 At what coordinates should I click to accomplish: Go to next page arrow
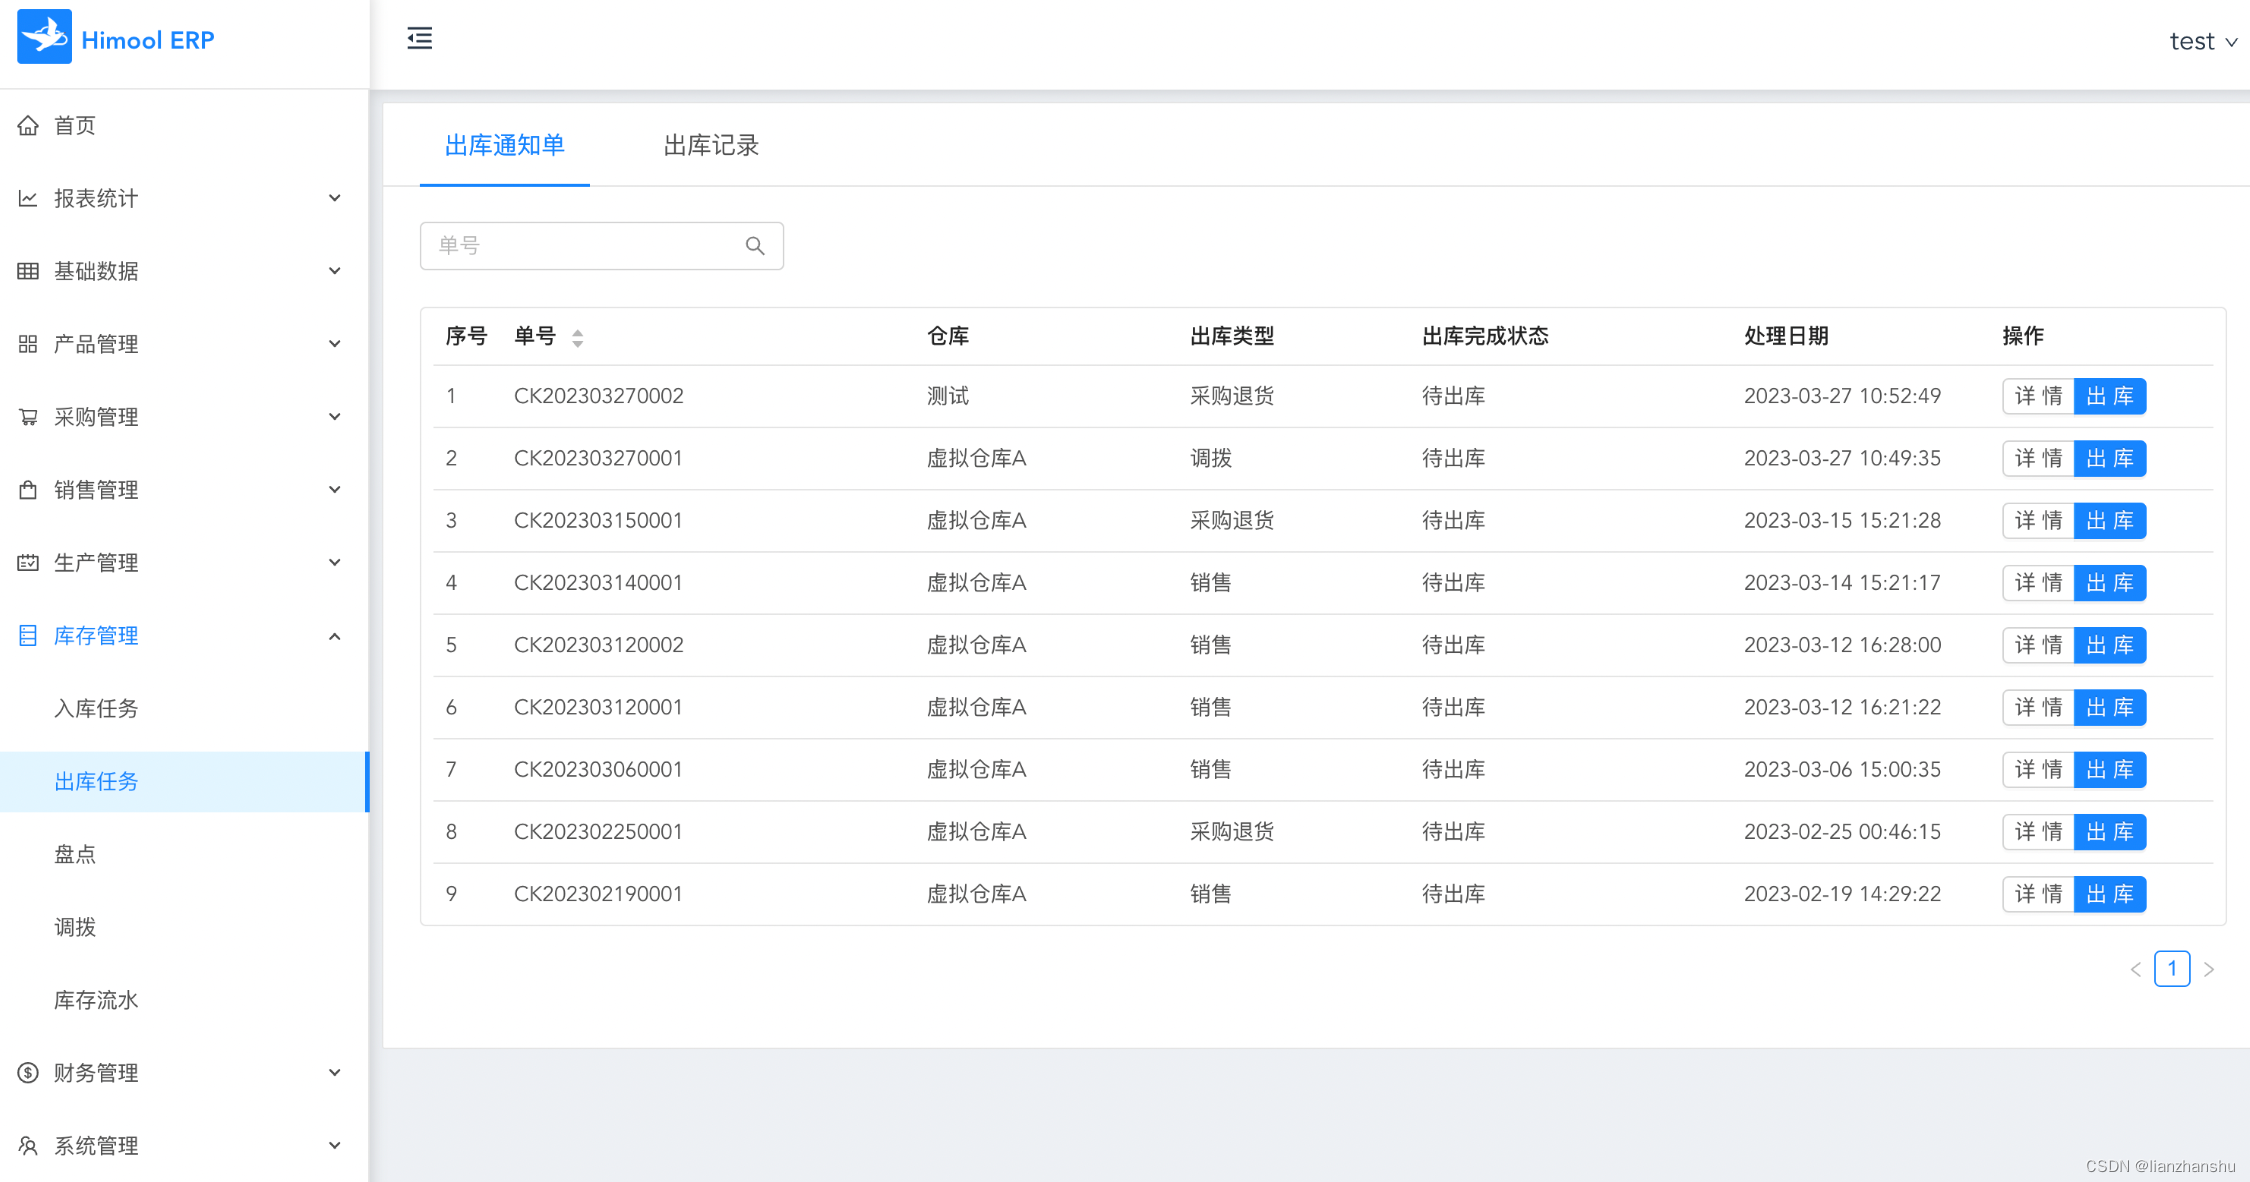(2209, 969)
